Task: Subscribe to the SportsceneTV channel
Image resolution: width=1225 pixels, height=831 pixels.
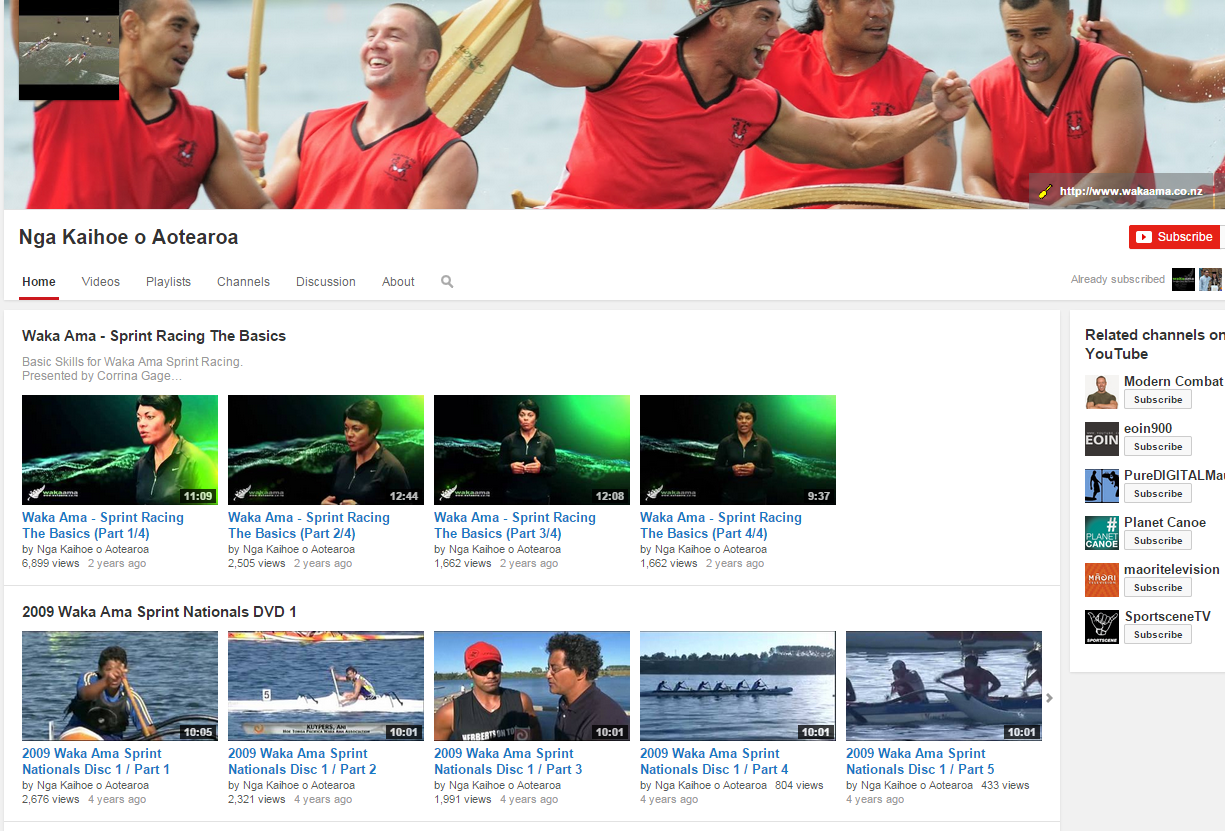Action: coord(1158,635)
